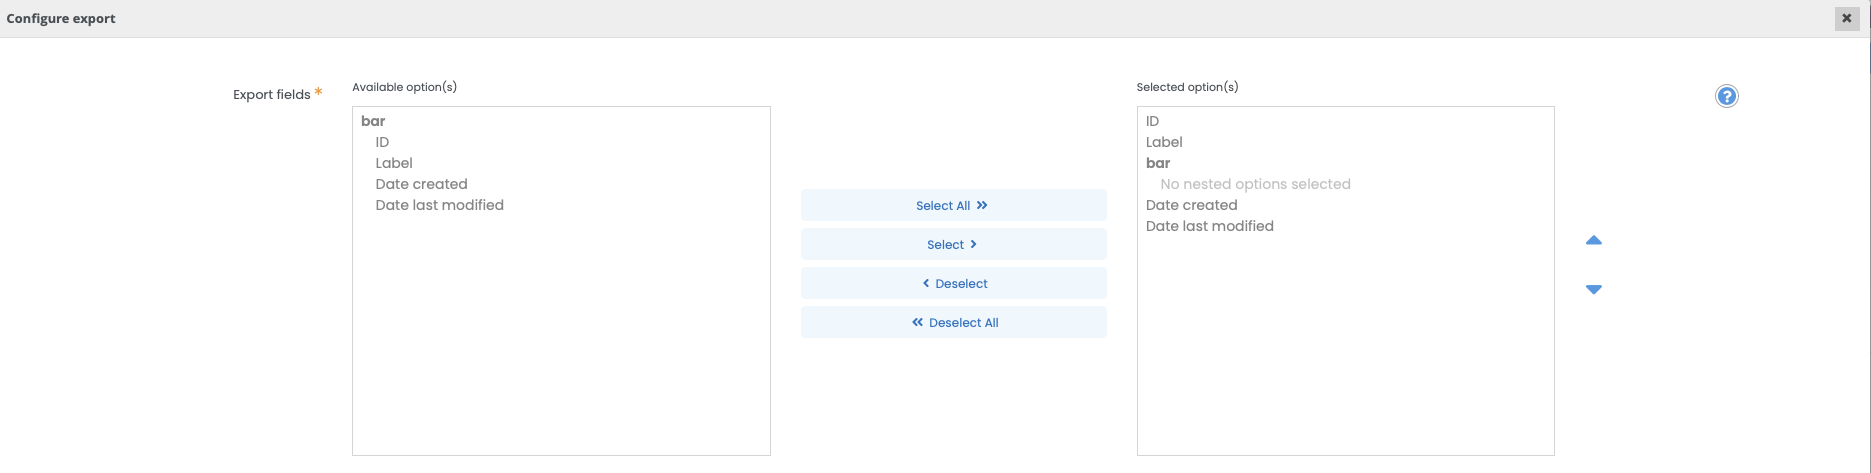Screen dimensions: 1871x473
Task: Choose 'Date last modified' in Selected options
Action: point(1209,226)
